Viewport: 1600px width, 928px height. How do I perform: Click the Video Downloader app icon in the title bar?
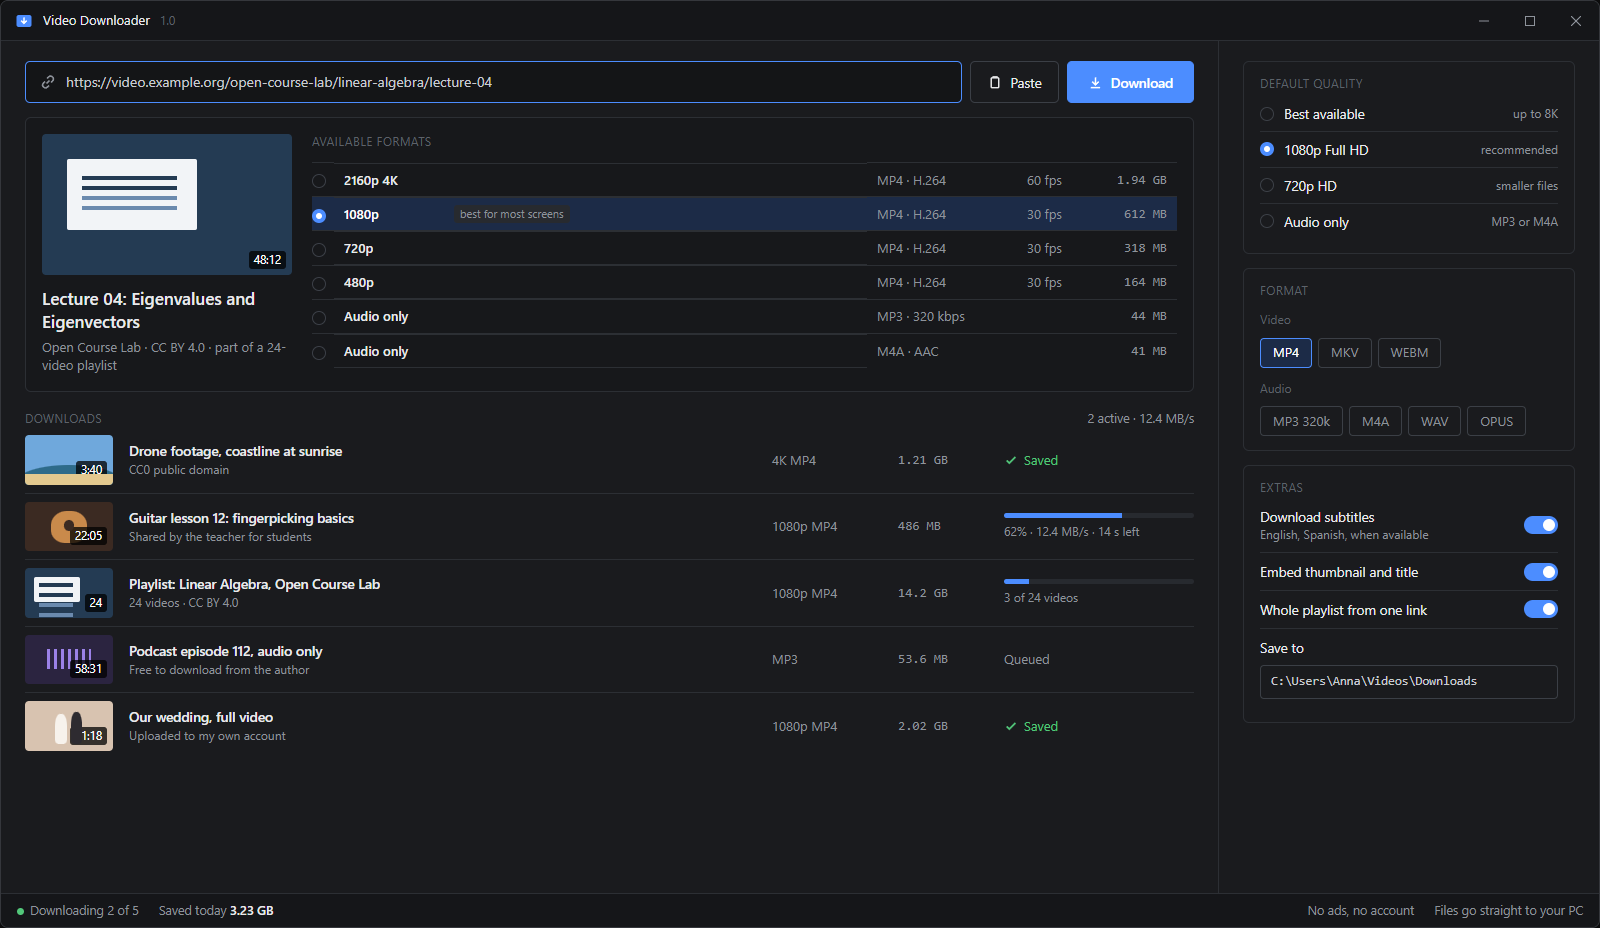[24, 21]
